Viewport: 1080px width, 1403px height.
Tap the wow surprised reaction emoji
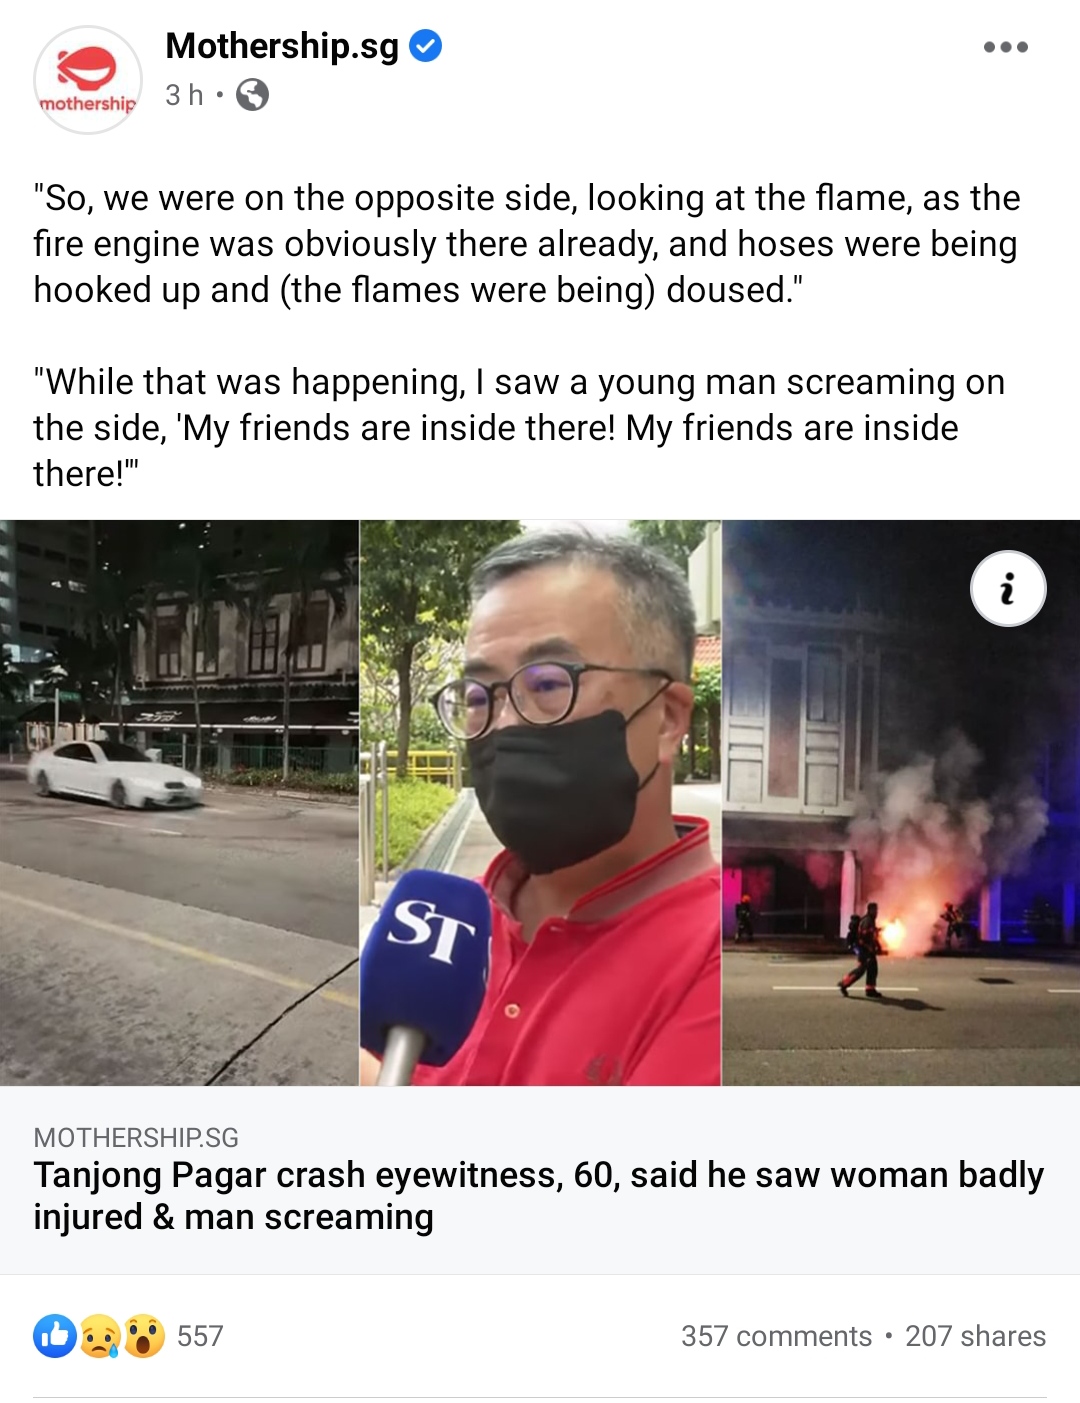[x=144, y=1336]
